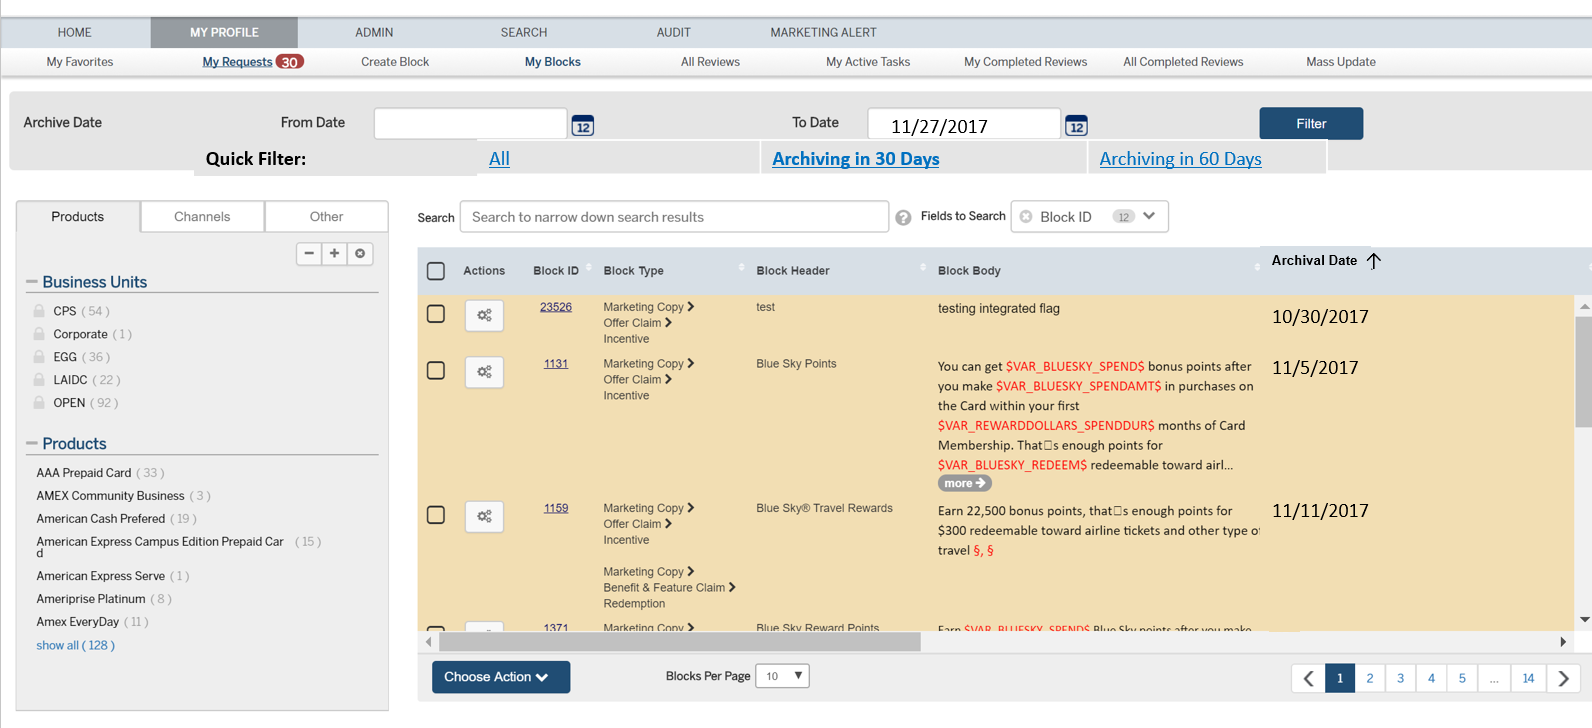Click the lock icon beside Corporate
1592x728 pixels.
tap(40, 334)
